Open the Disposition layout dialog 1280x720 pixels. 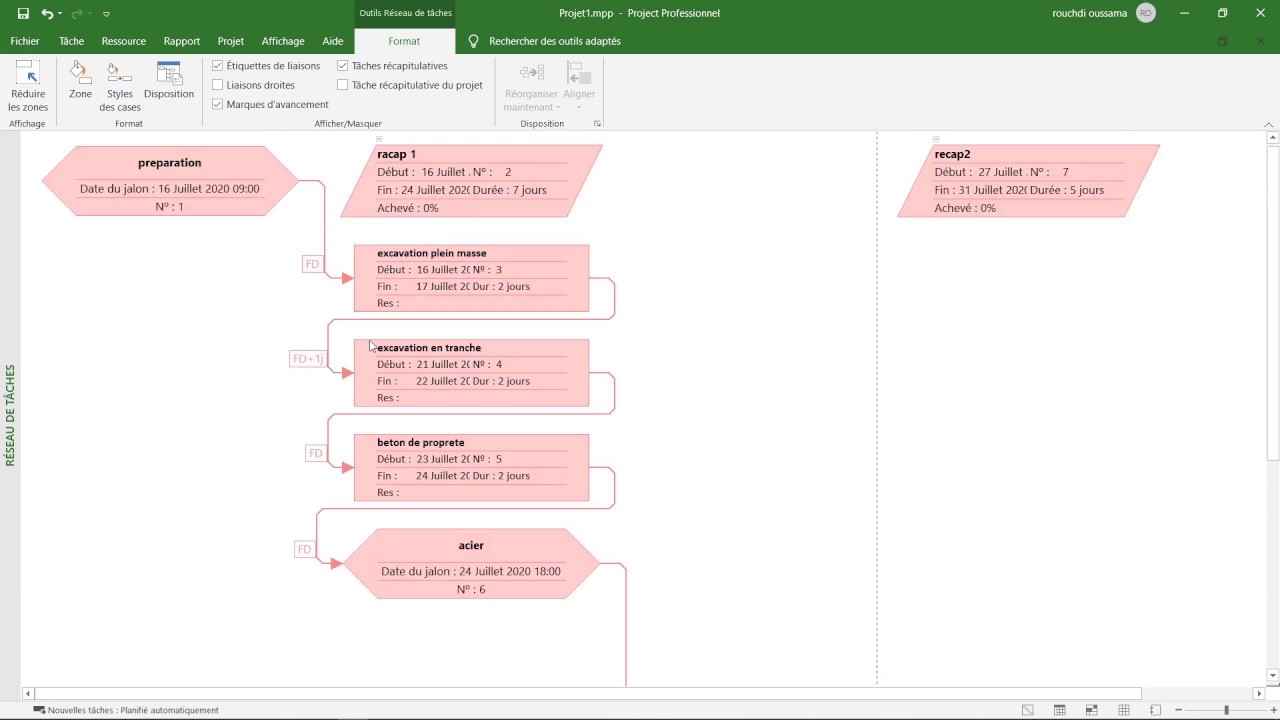[x=169, y=81]
